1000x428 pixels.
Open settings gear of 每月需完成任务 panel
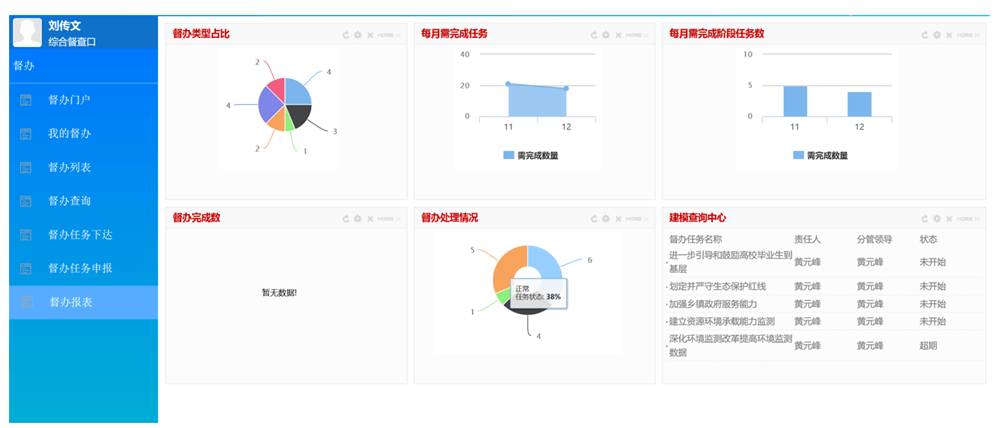tap(606, 34)
